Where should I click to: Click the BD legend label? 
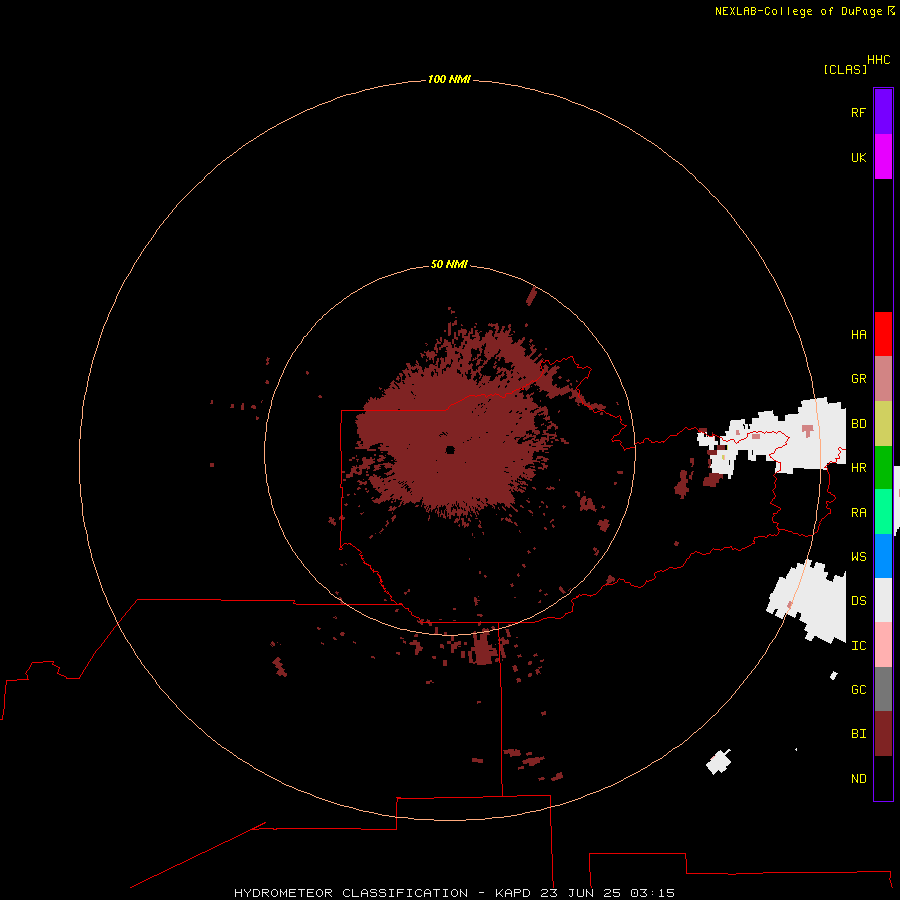coord(858,424)
